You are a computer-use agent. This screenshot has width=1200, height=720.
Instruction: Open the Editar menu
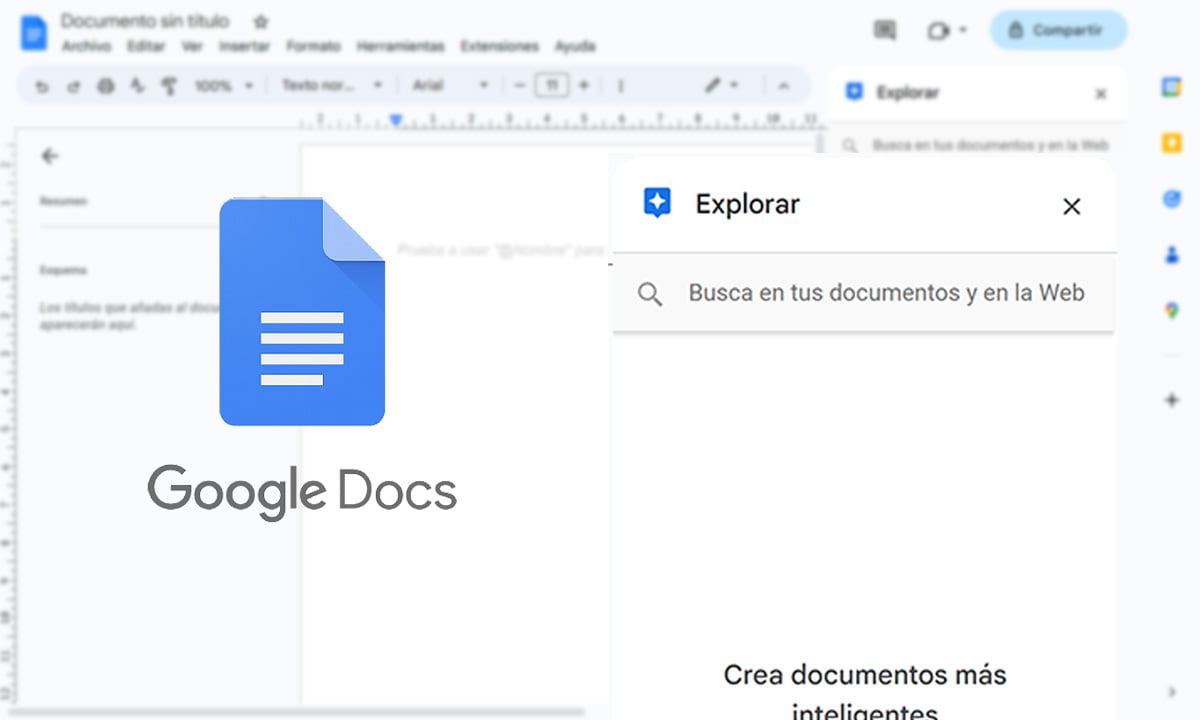pos(146,46)
